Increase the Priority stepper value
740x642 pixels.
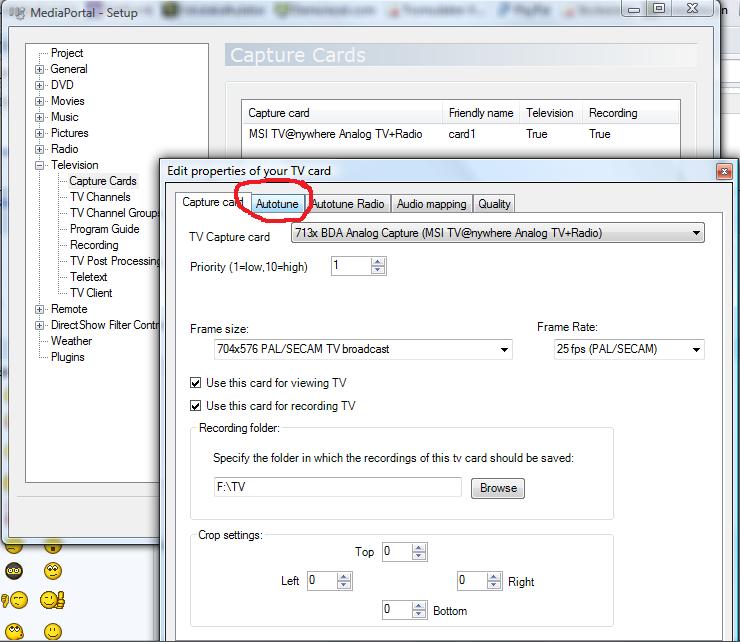(378, 261)
